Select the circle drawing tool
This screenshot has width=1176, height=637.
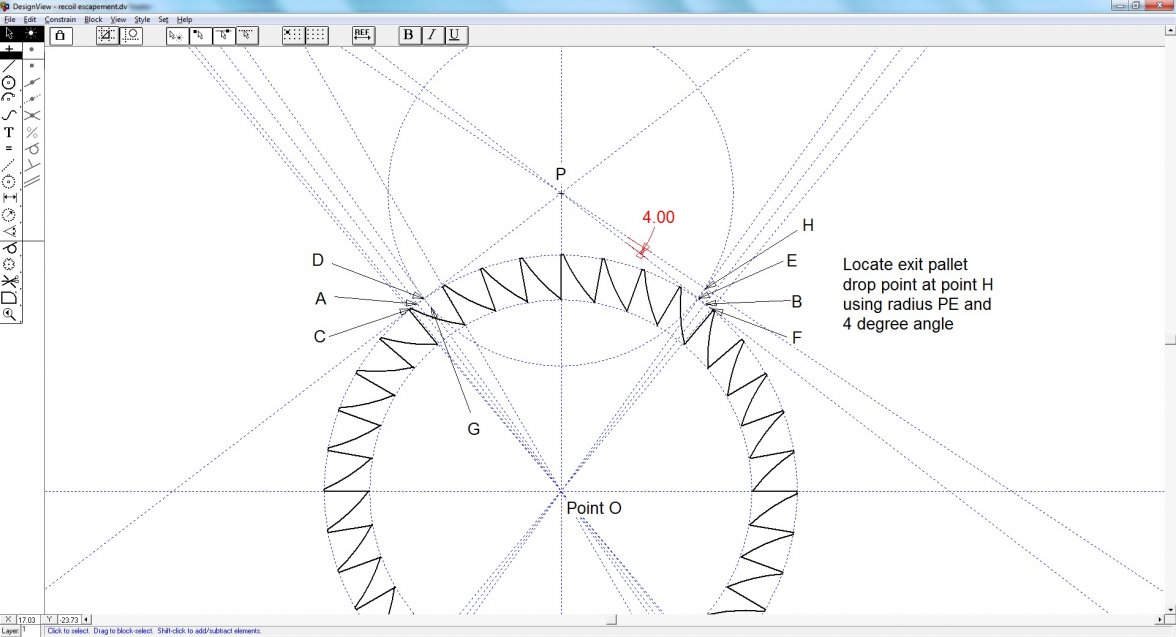[x=9, y=82]
